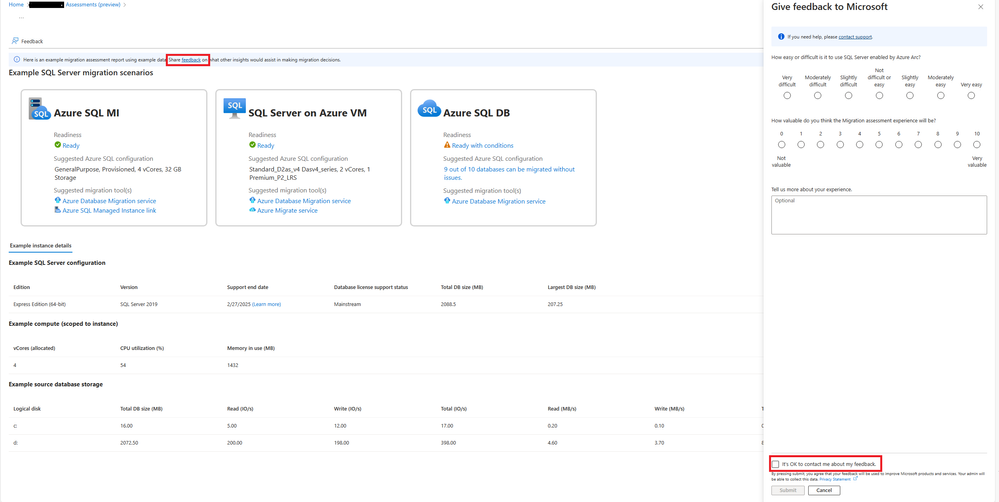Screen dimensions: 999x502
Task: Click the feedback link in the banner
Action: [191, 60]
